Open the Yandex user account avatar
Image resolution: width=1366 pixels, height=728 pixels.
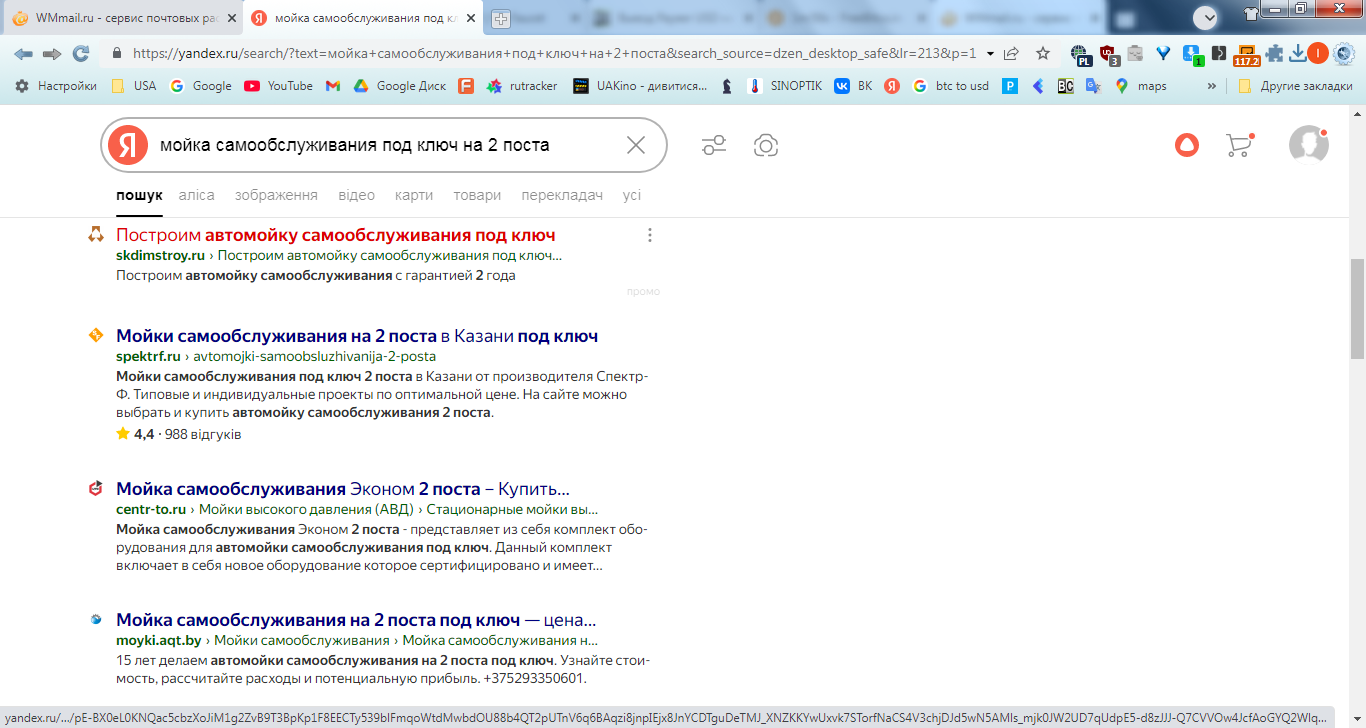coord(1309,145)
